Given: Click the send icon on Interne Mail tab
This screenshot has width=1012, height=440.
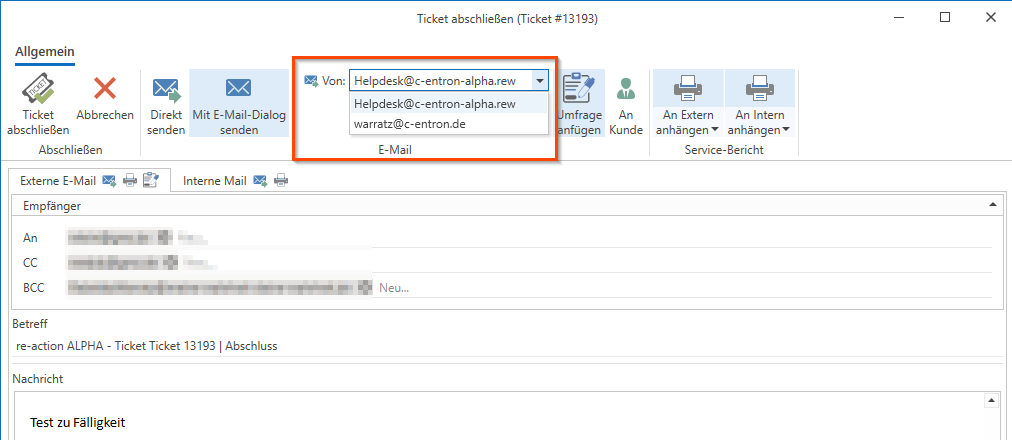Looking at the screenshot, I should click(259, 181).
